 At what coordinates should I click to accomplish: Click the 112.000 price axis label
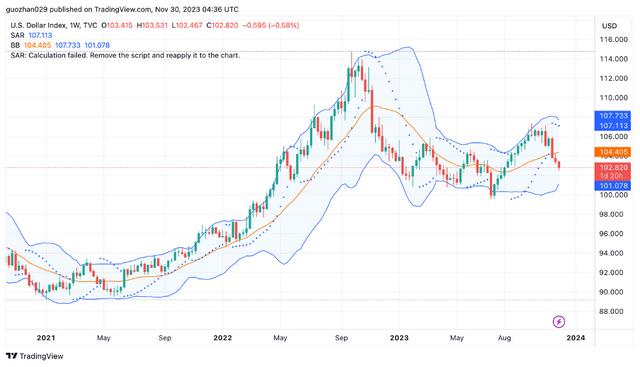[x=613, y=78]
